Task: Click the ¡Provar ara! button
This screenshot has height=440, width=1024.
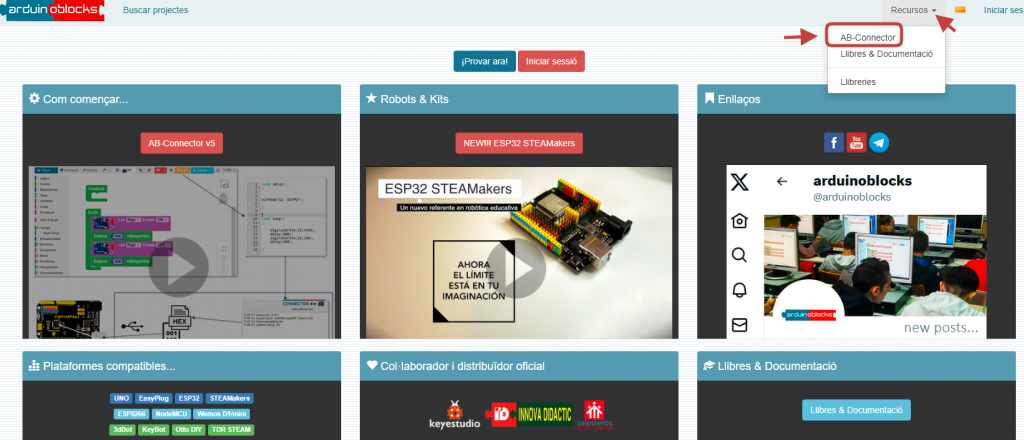Action: click(485, 61)
